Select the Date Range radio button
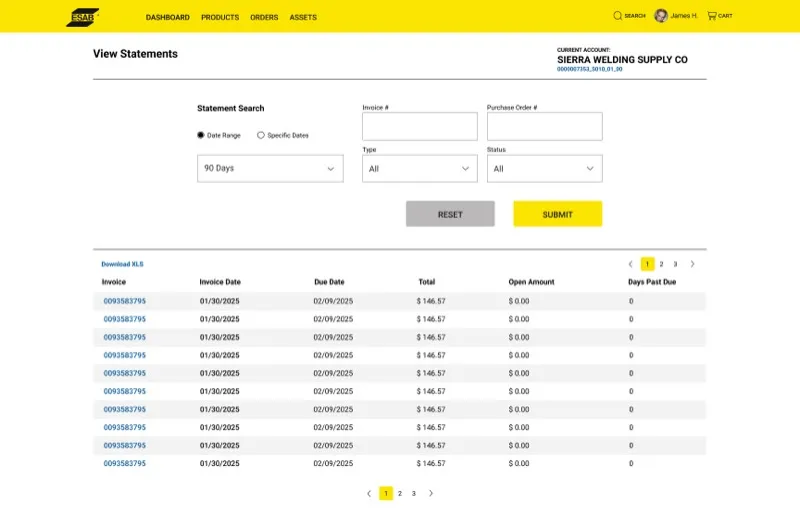 click(x=200, y=135)
